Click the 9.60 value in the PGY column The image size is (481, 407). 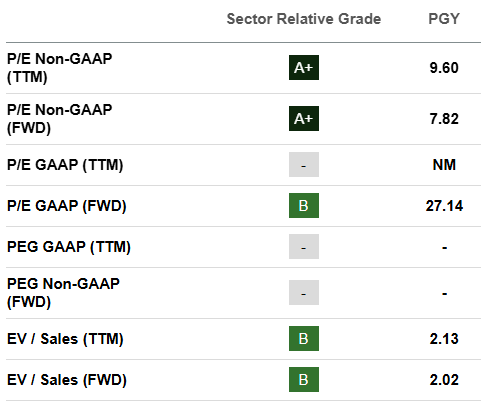[x=444, y=68]
